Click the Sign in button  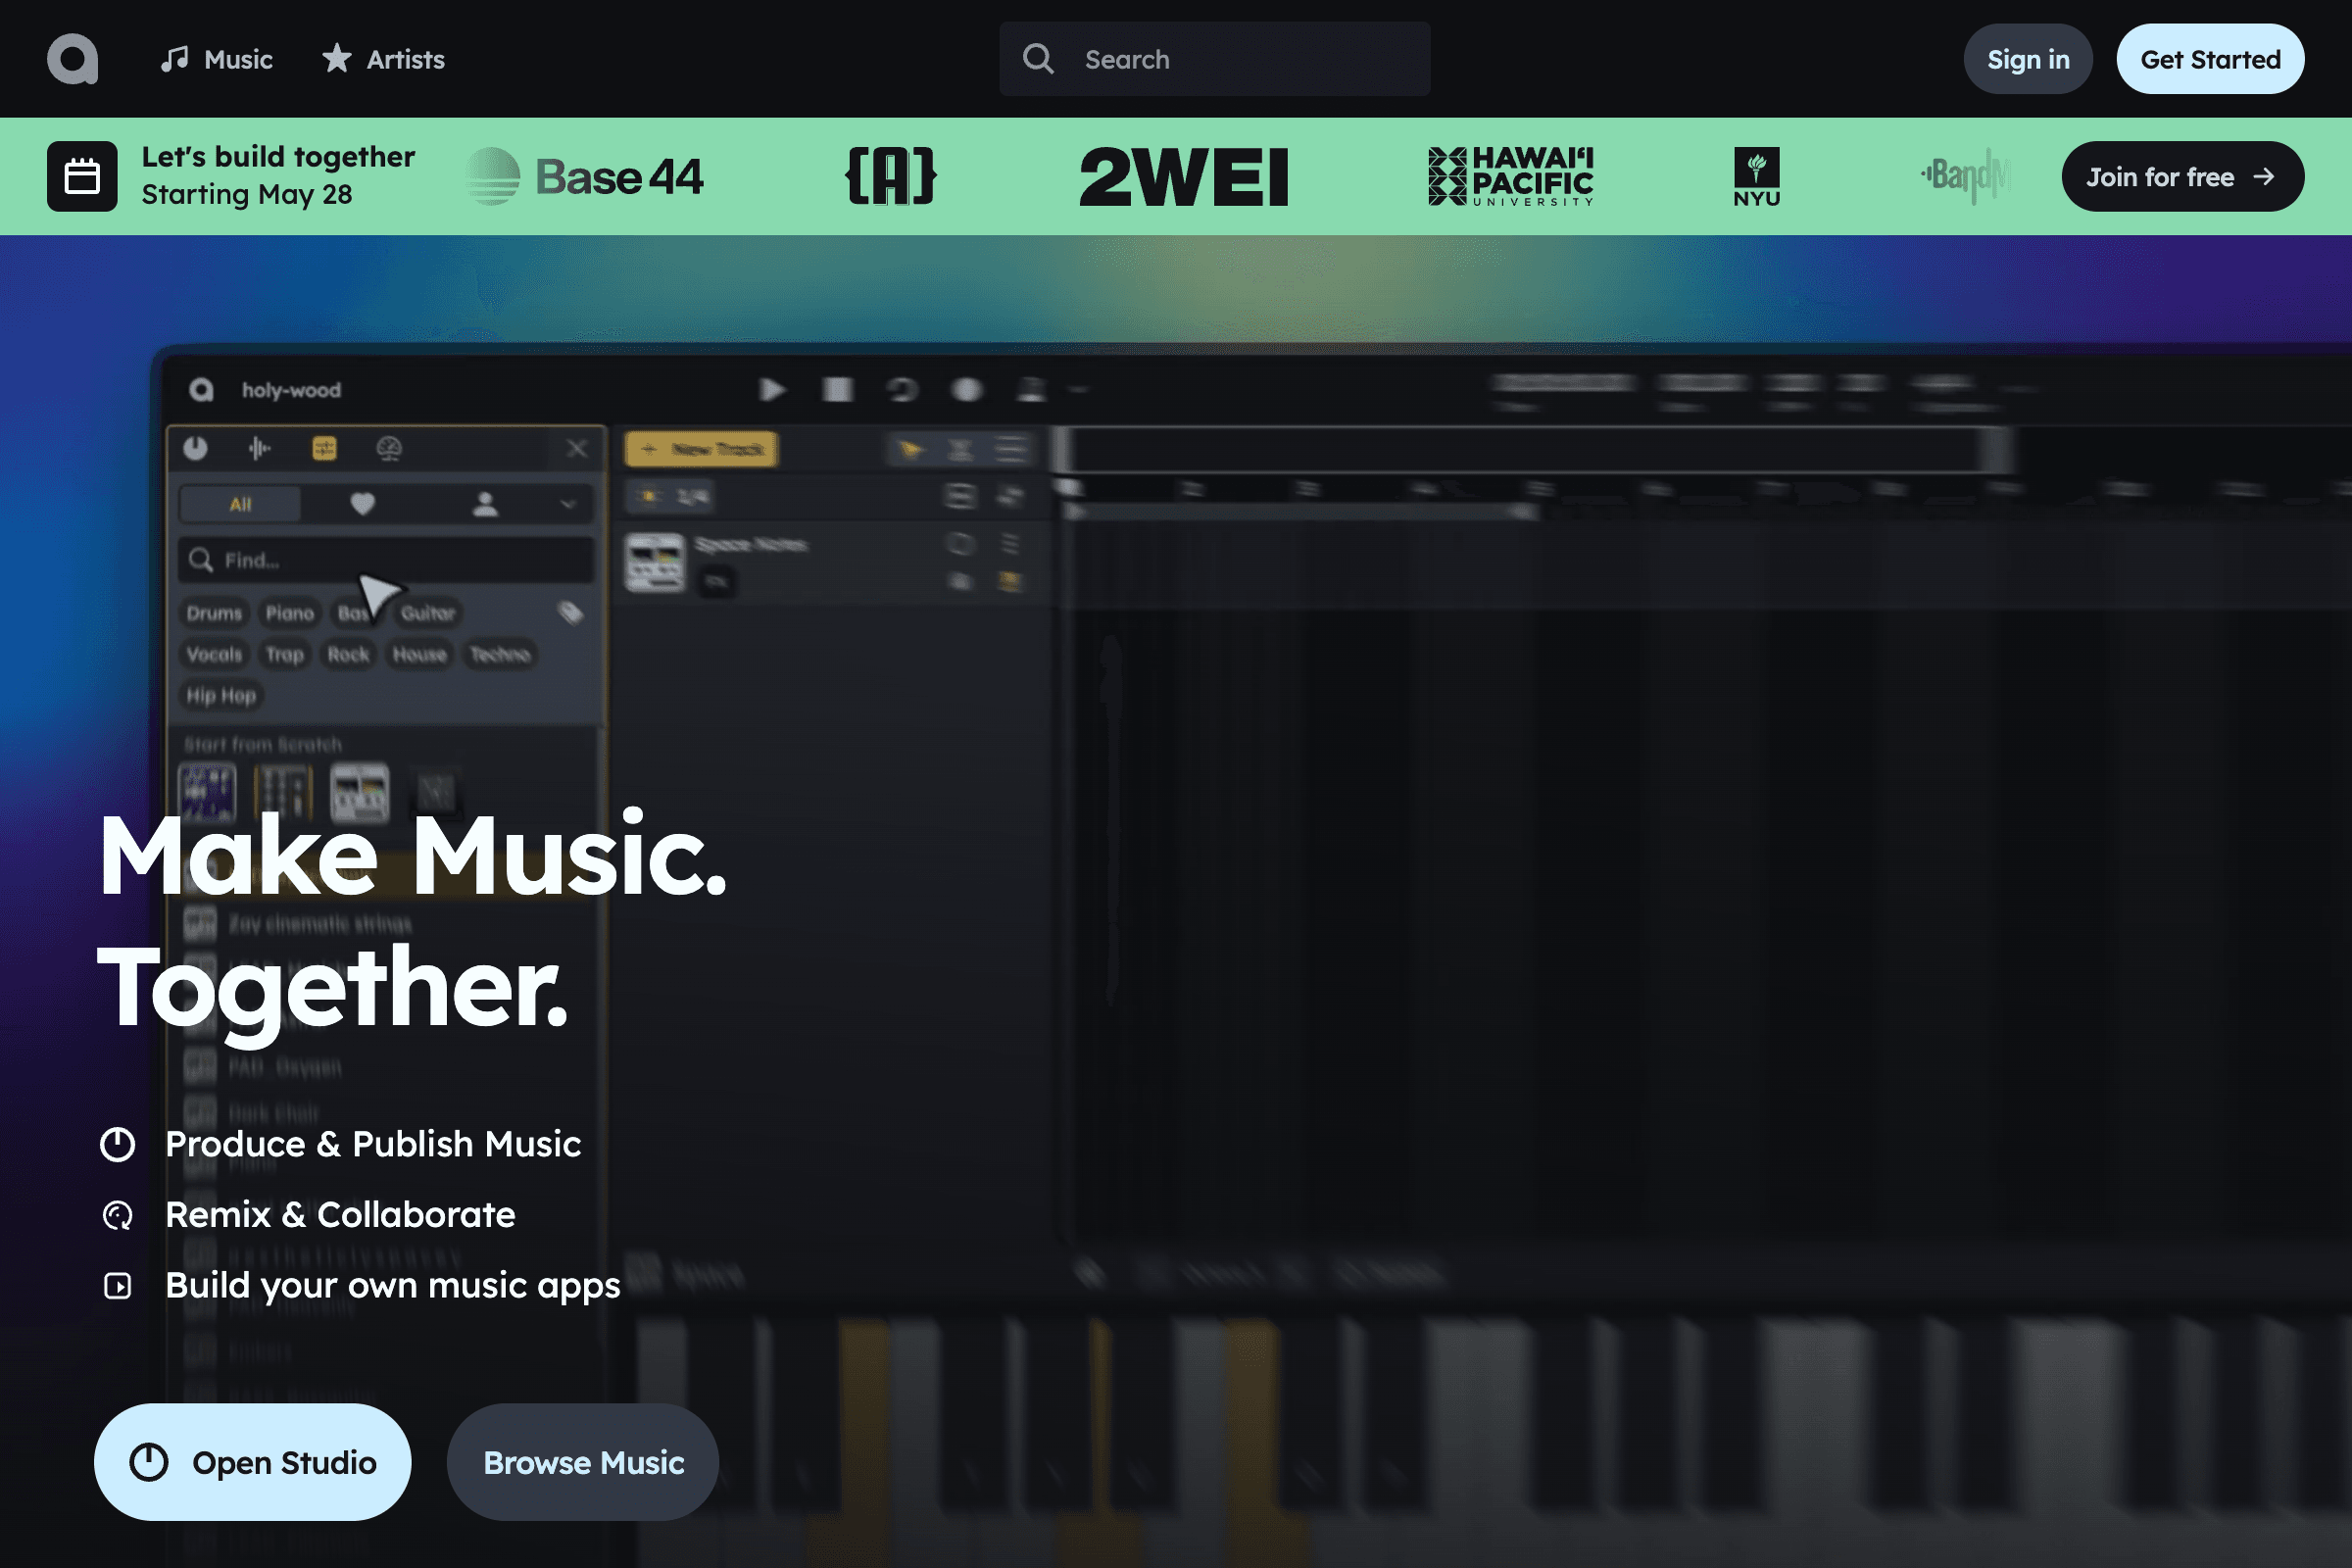[x=2028, y=59]
